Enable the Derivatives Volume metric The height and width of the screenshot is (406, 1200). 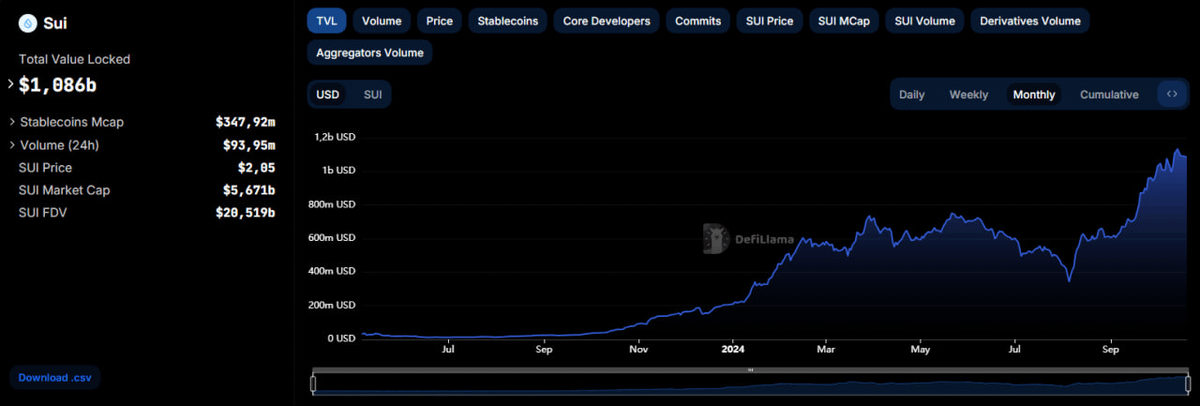(x=1031, y=20)
